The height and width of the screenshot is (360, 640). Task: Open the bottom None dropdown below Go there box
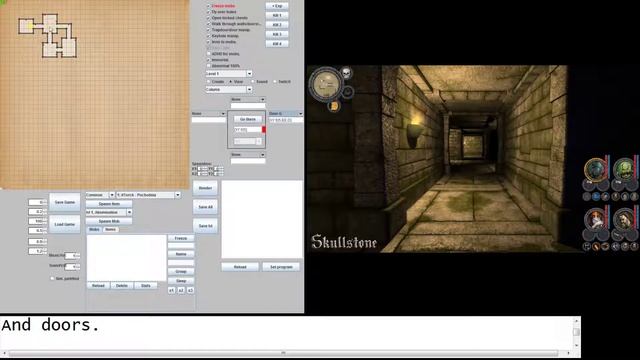[x=248, y=155]
